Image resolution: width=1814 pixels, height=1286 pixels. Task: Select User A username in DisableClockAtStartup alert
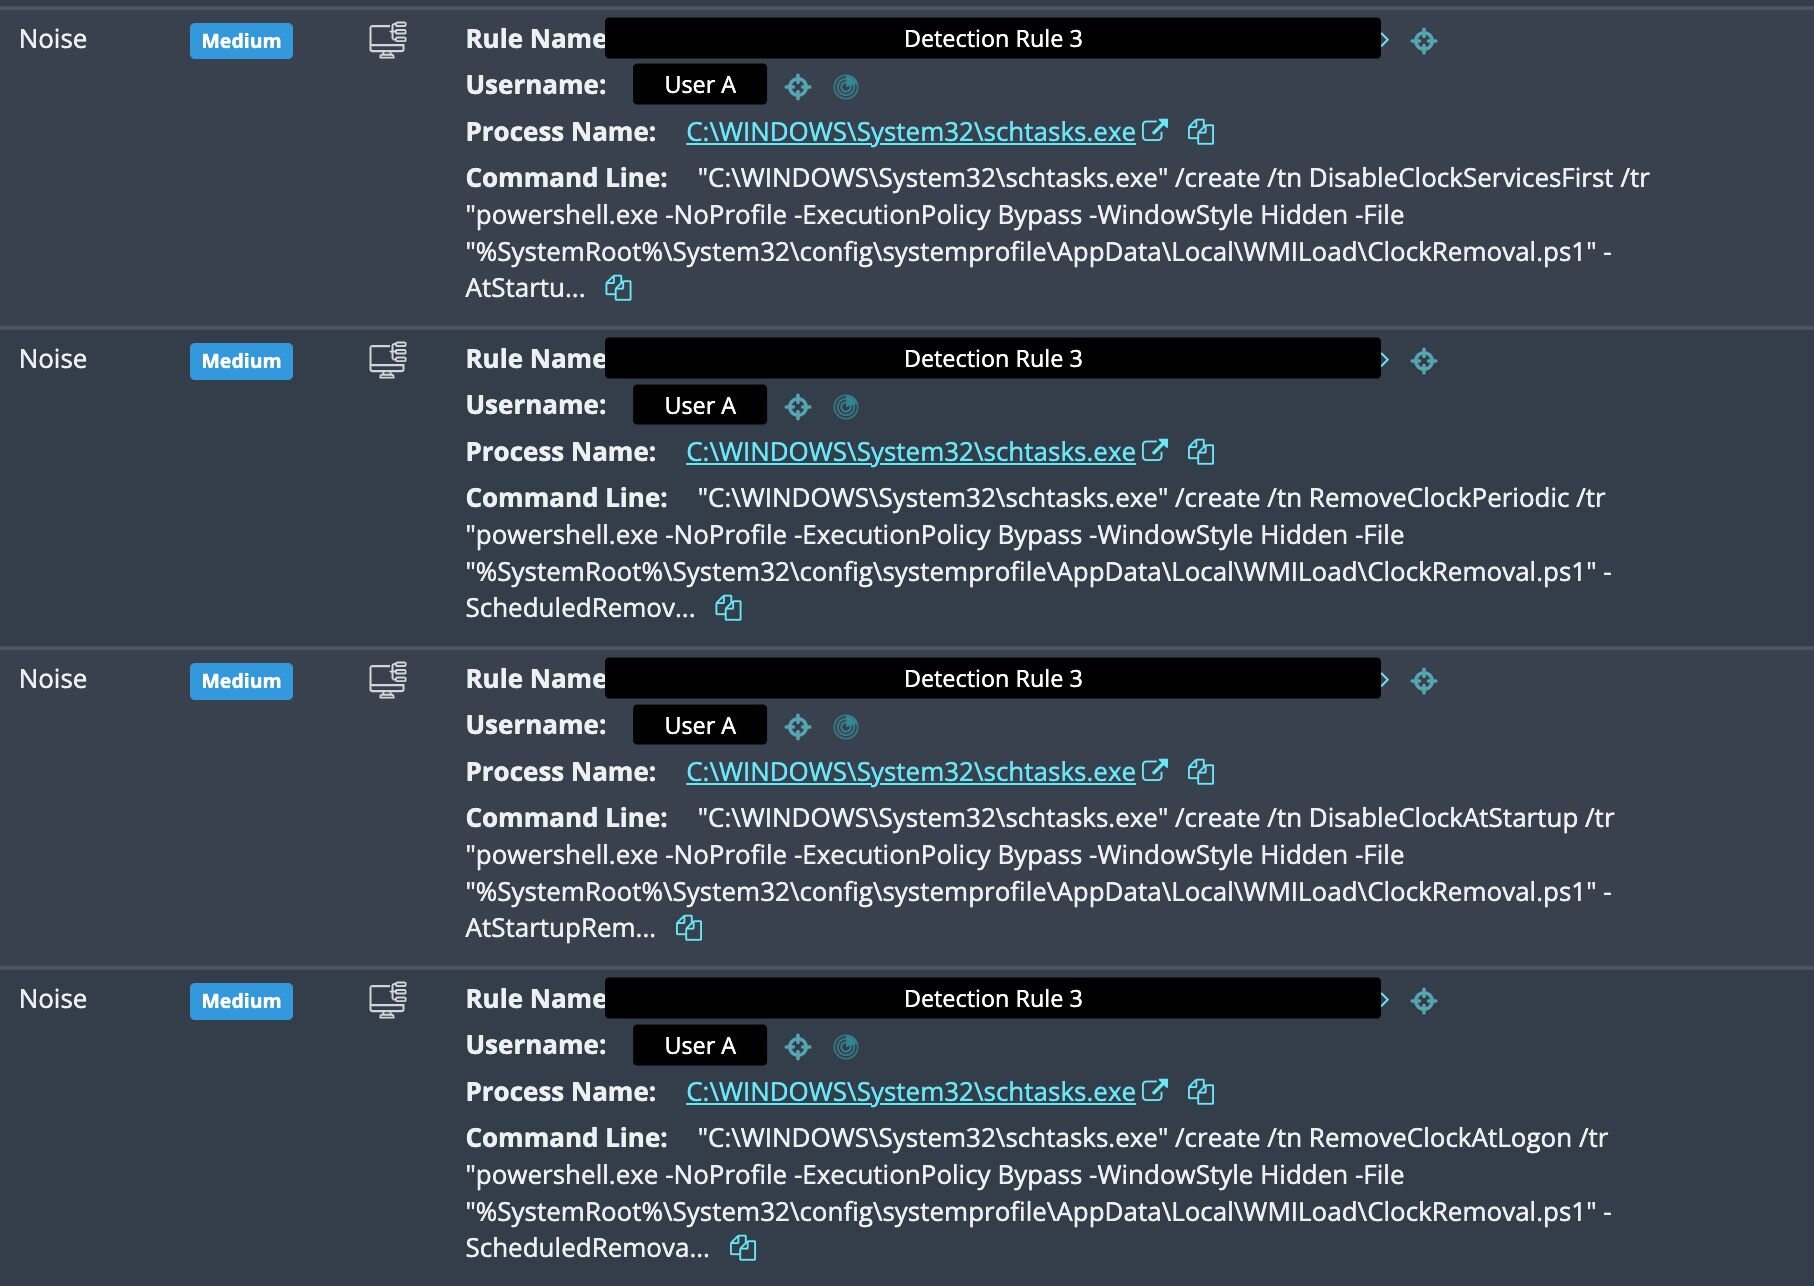[699, 726]
